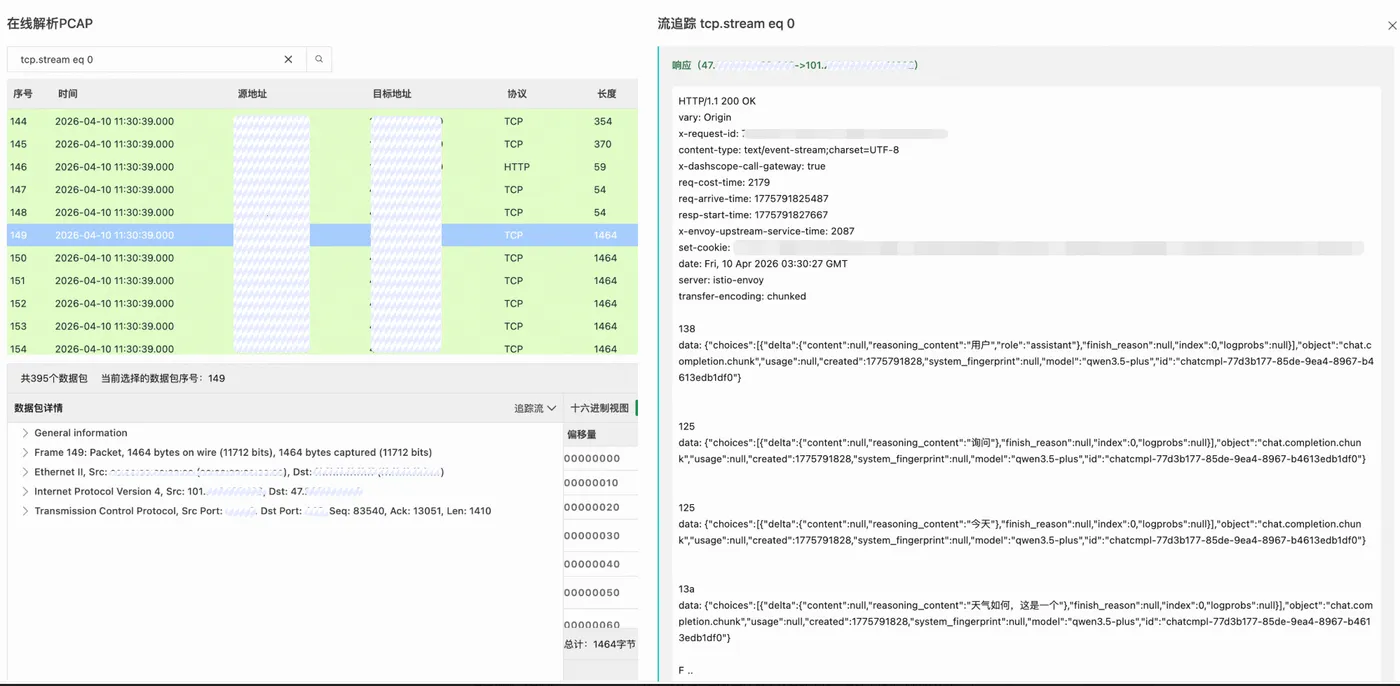Image resolution: width=1400 pixels, height=686 pixels.
Task: Click the 偏移量 column header
Action: tap(582, 434)
